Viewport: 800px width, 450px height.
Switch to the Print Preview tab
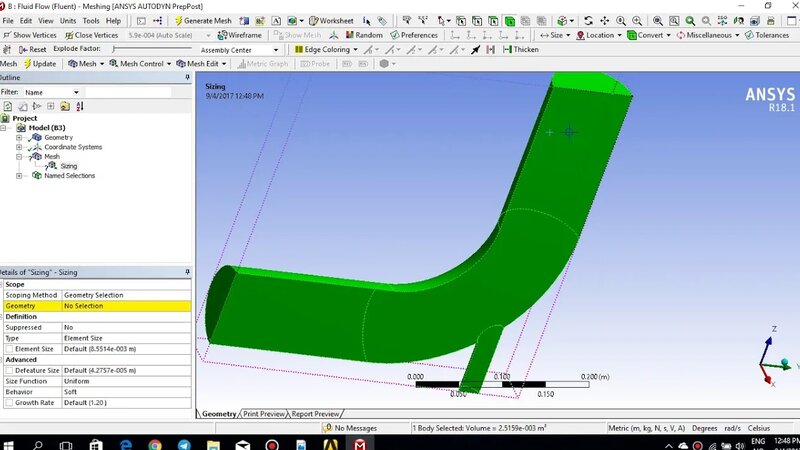[x=264, y=414]
